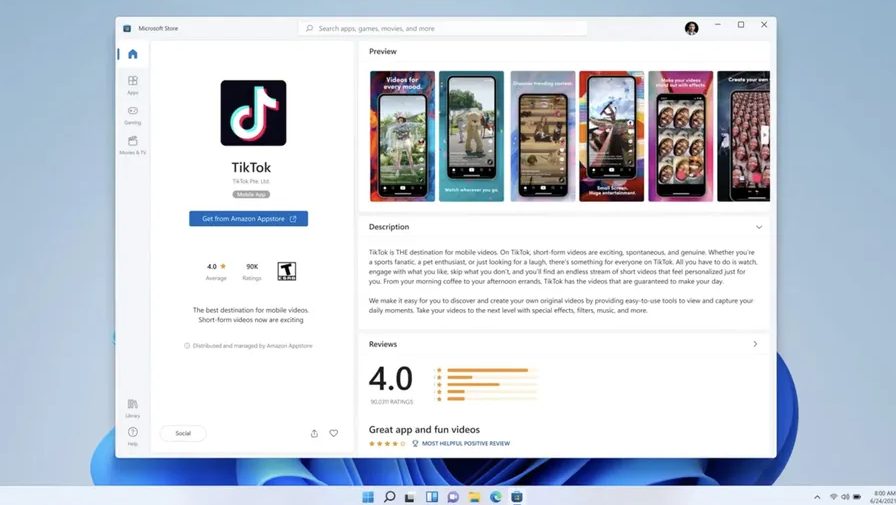Click the five-star rating bar in Reviews

point(487,370)
